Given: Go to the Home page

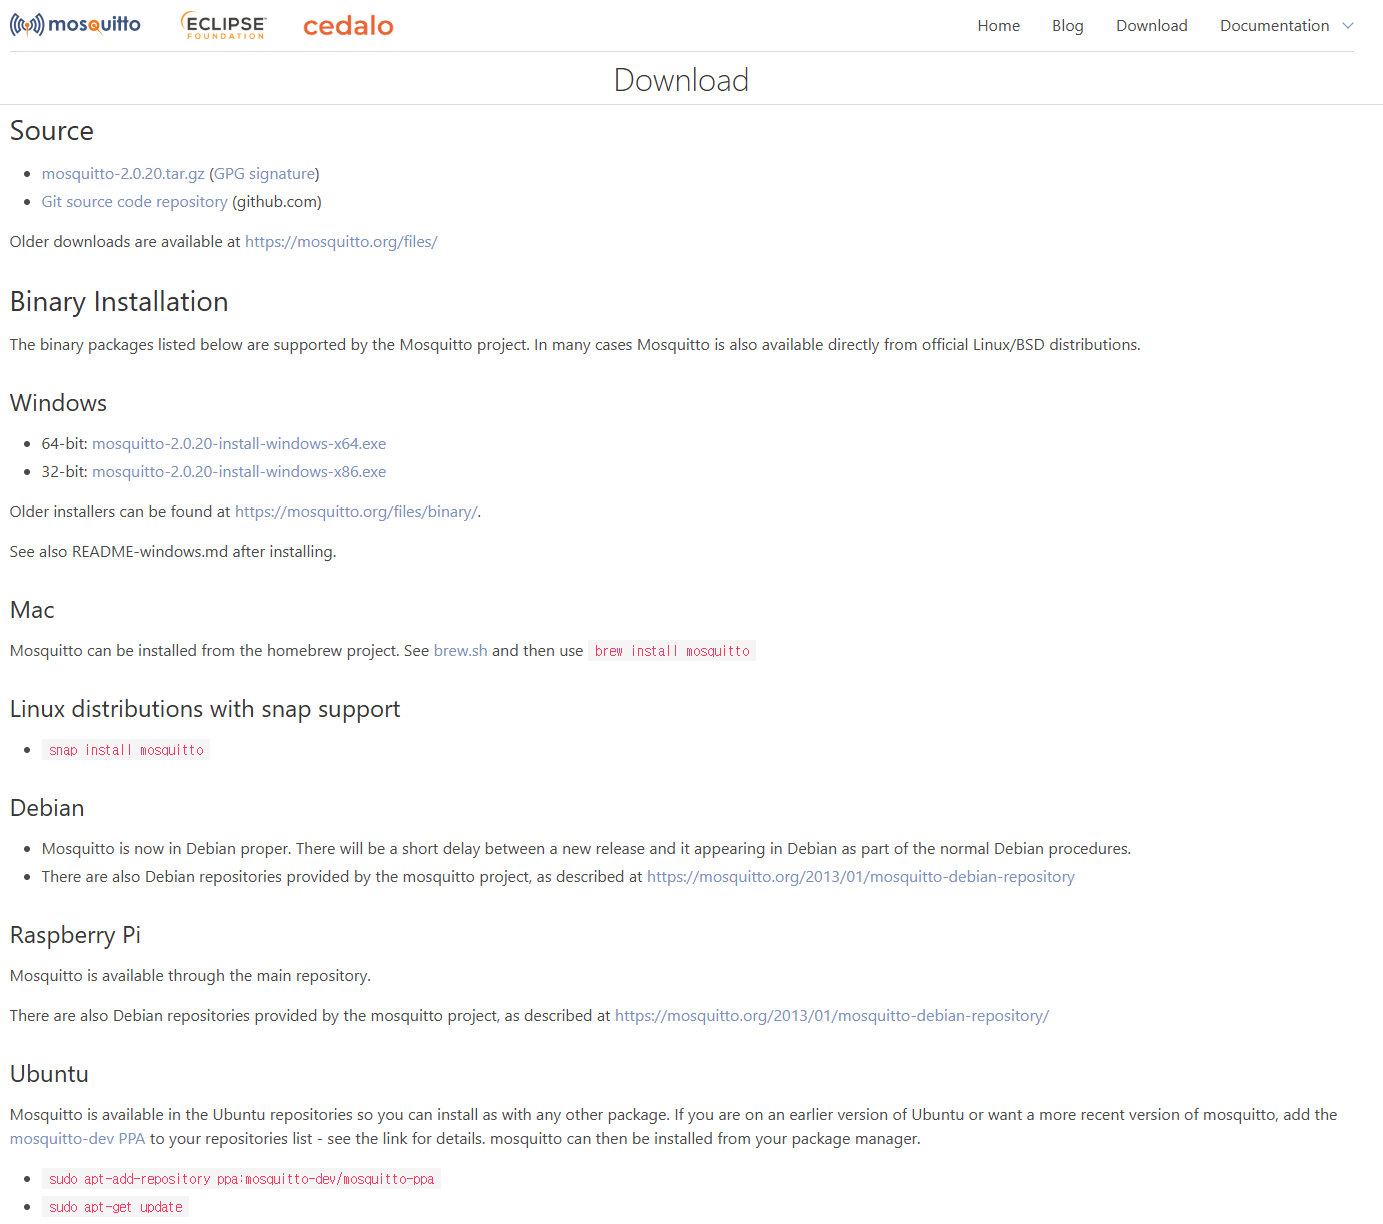Looking at the screenshot, I should [998, 26].
